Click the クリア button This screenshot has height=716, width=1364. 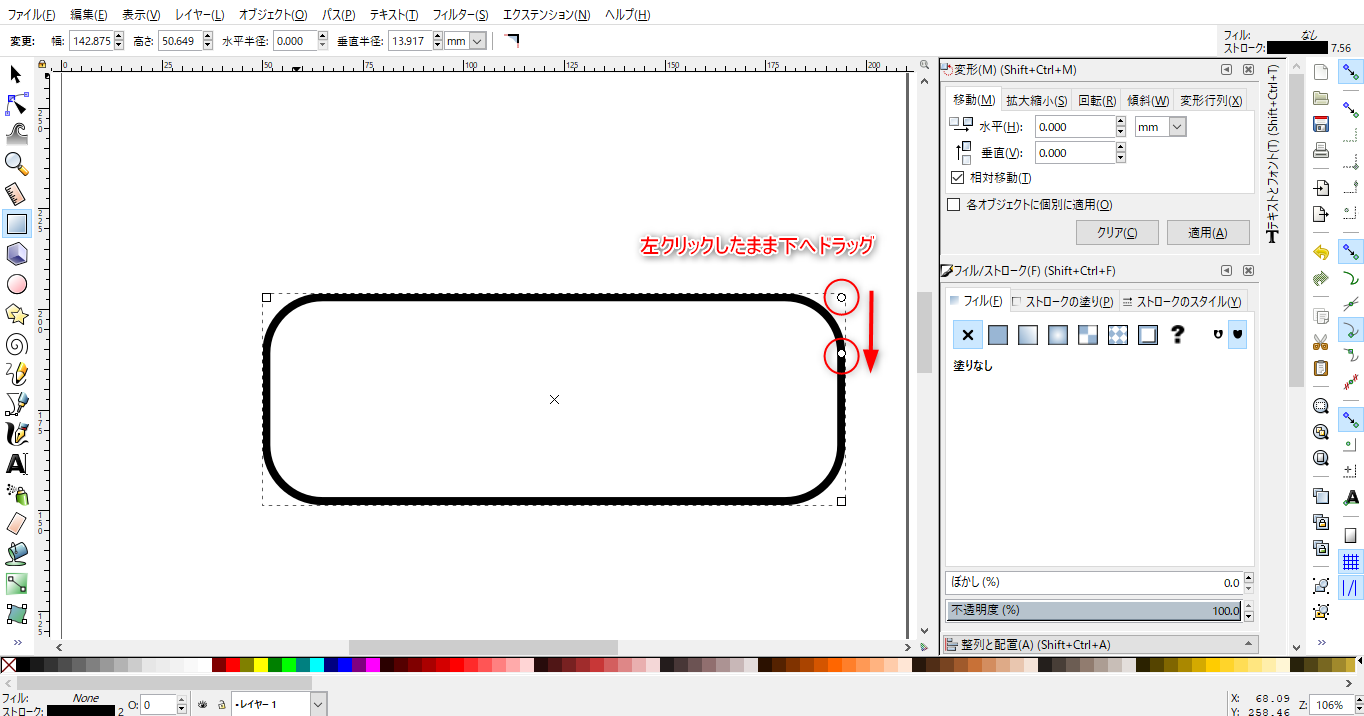[x=1117, y=232]
